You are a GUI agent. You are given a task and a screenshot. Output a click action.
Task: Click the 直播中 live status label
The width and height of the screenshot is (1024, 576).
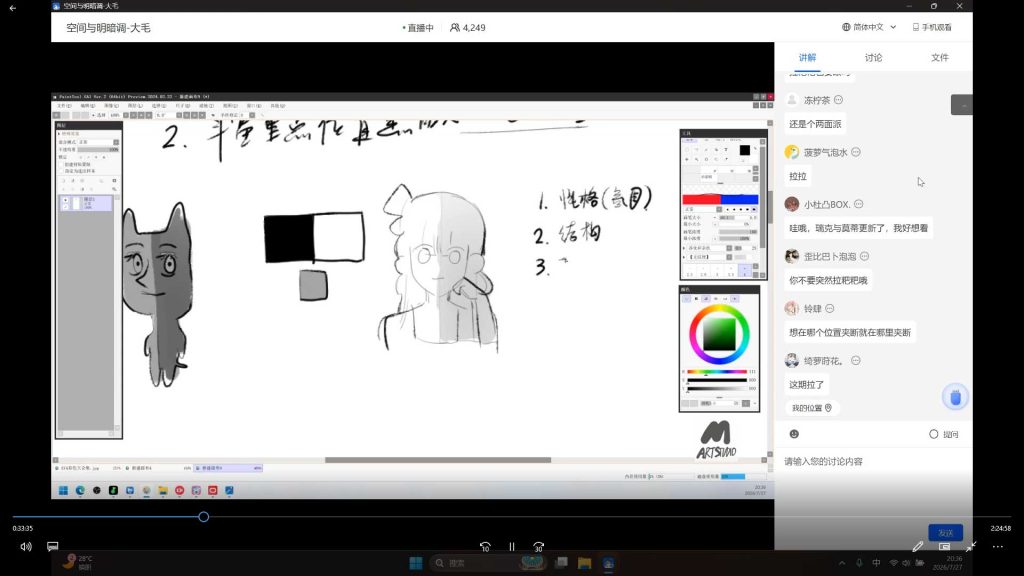click(418, 27)
